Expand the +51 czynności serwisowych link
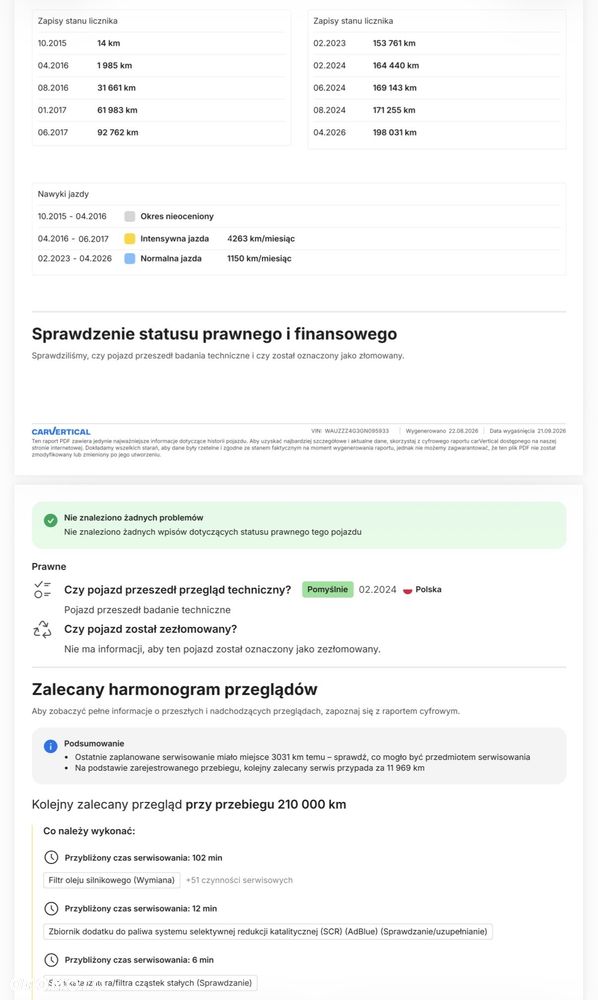598x1000 pixels. 239,880
